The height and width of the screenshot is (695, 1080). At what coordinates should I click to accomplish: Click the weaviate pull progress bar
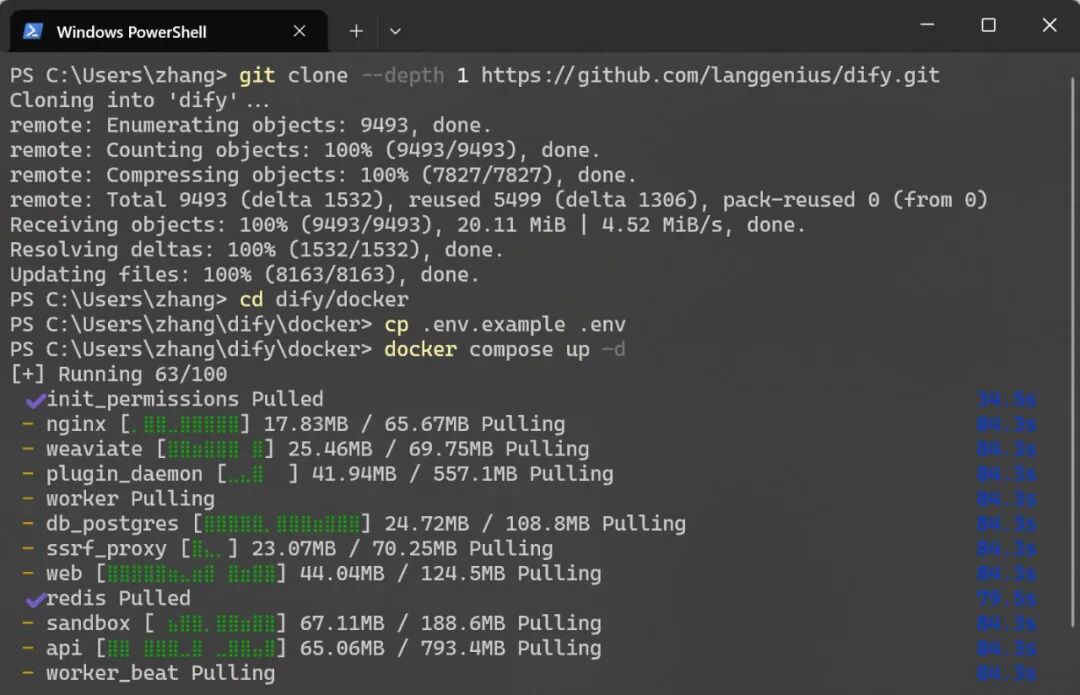[x=215, y=449]
